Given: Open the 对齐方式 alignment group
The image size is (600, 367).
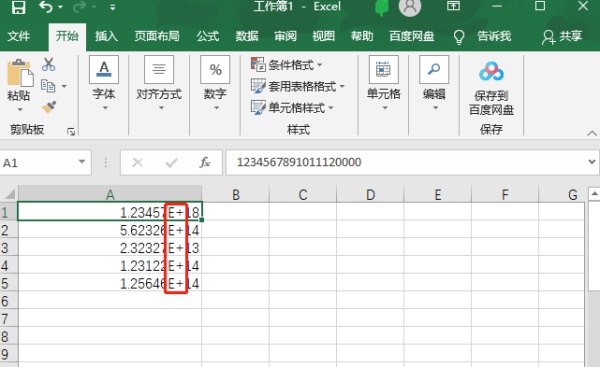Looking at the screenshot, I should coord(159,83).
